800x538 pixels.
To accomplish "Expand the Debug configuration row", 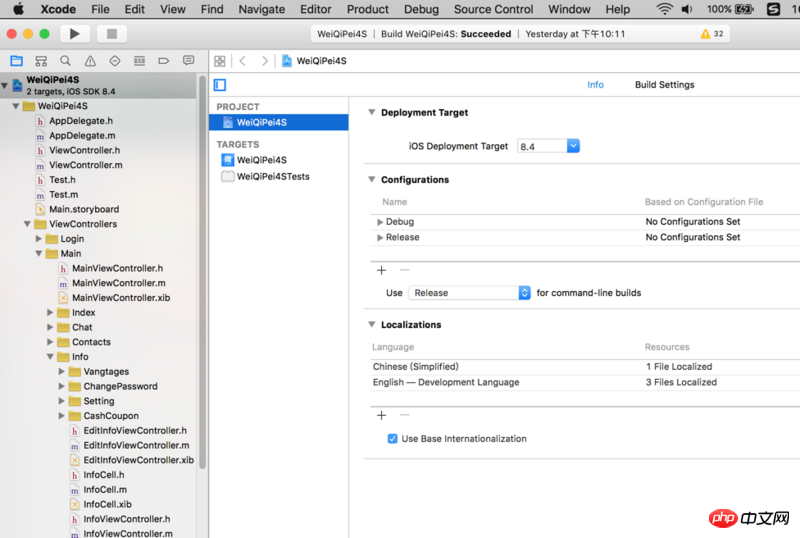I will (x=380, y=222).
